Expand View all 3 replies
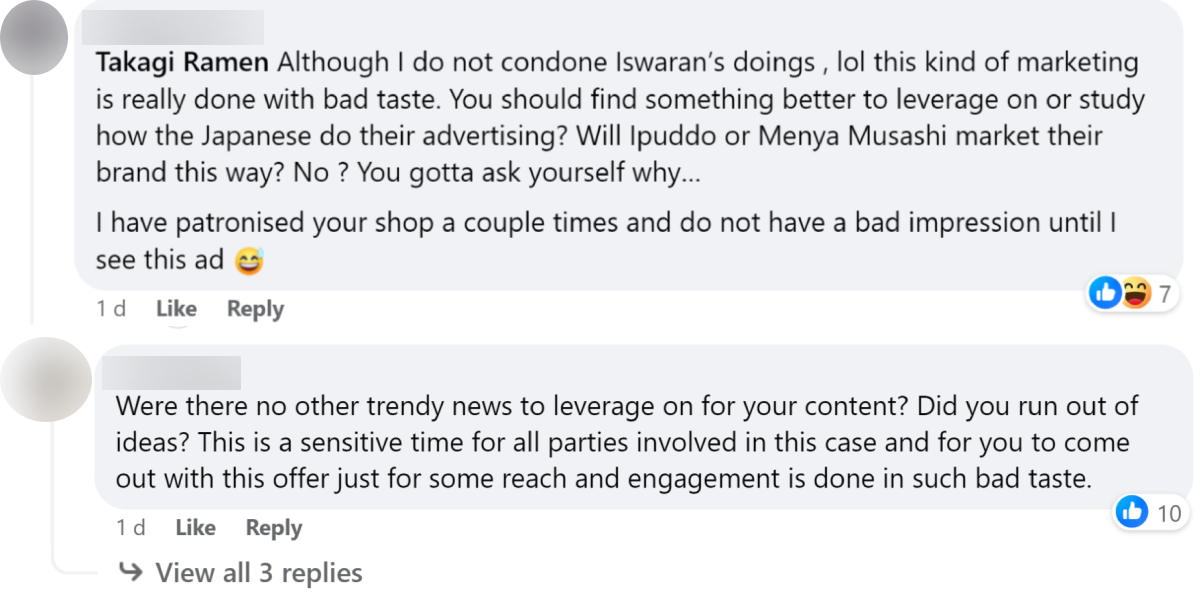This screenshot has height=597, width=1200. 258,572
